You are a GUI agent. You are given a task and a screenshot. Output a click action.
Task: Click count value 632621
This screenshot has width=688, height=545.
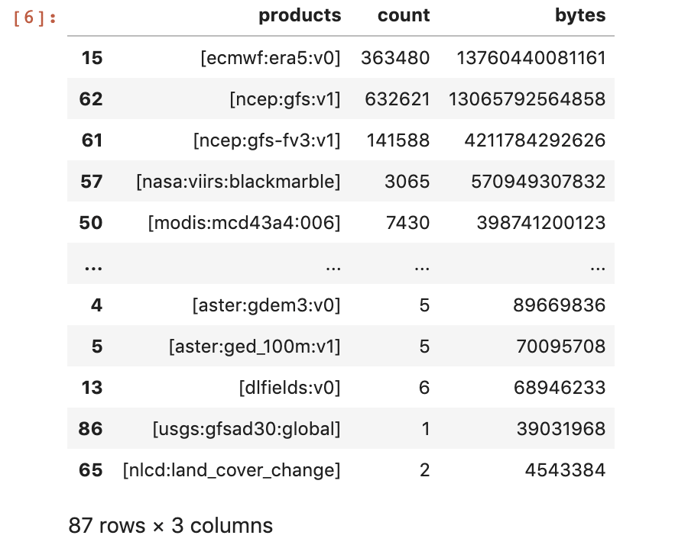tap(397, 99)
